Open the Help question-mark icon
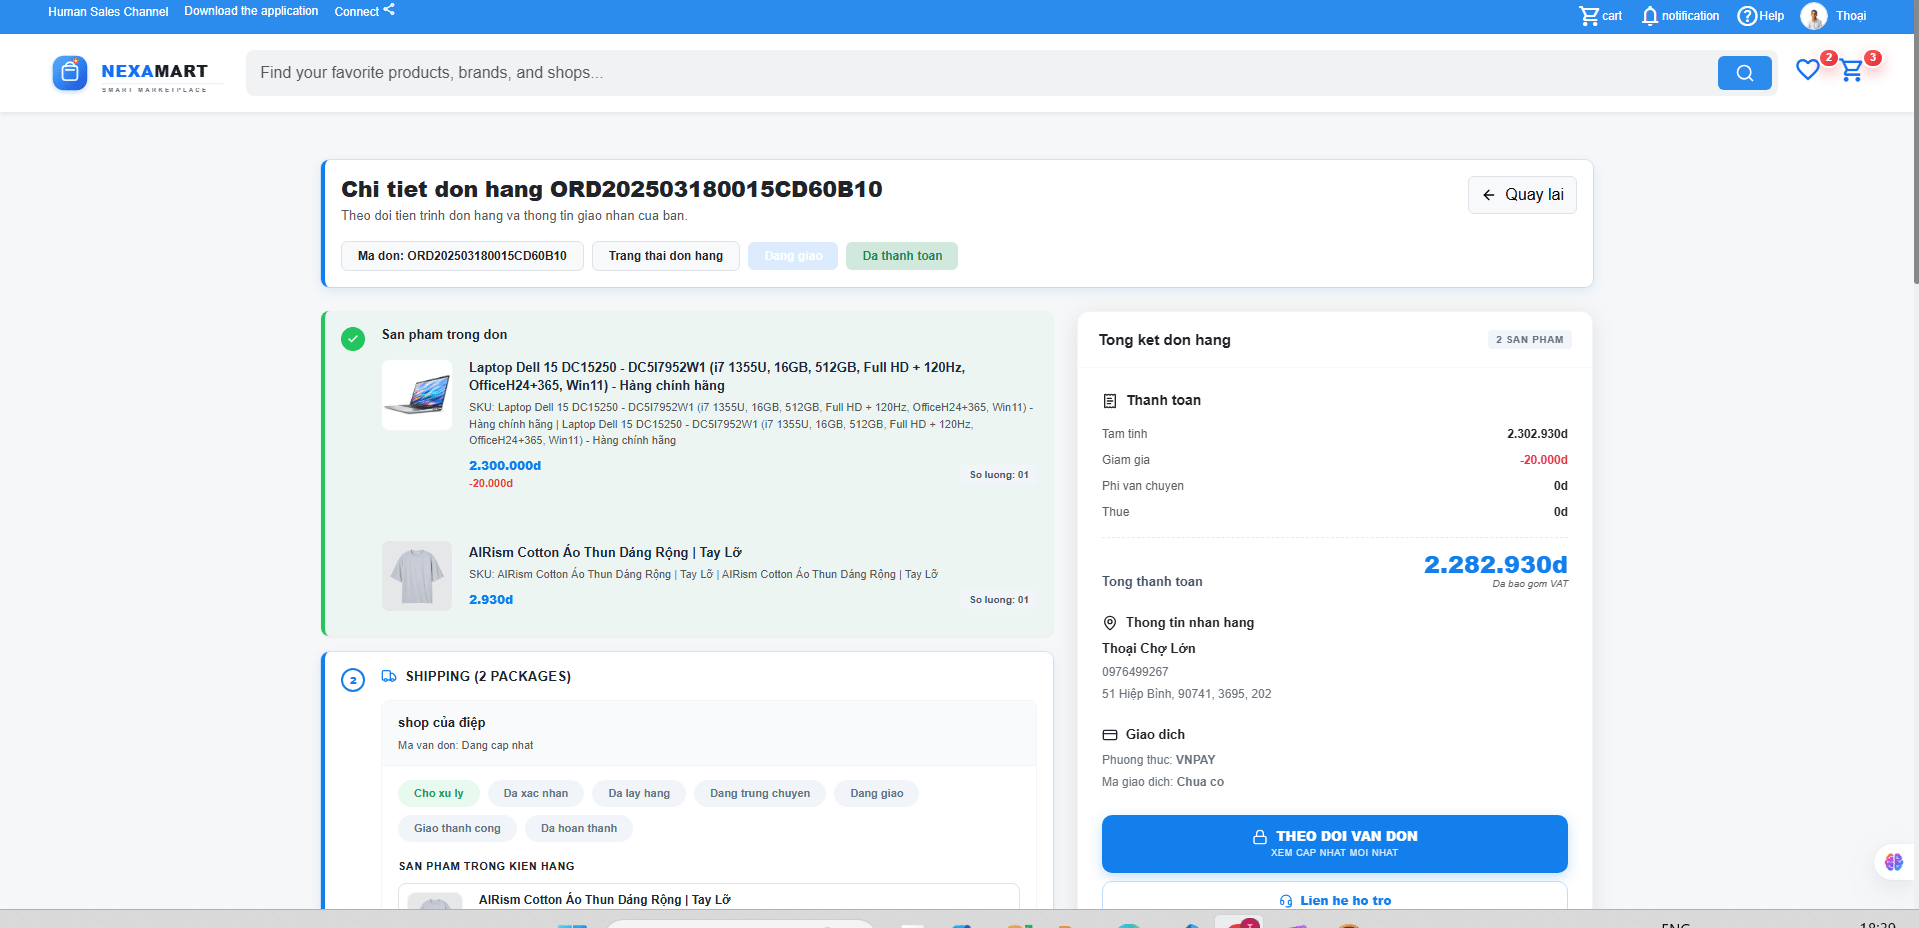The image size is (1919, 928). coord(1747,16)
